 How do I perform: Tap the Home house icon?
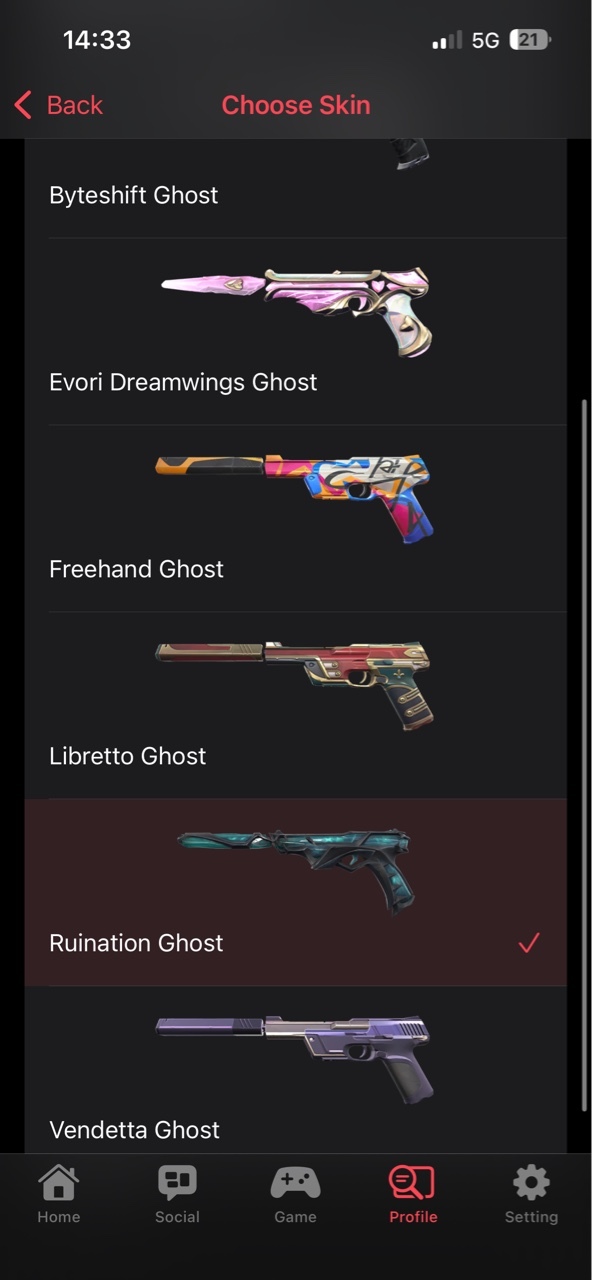[x=58, y=1184]
